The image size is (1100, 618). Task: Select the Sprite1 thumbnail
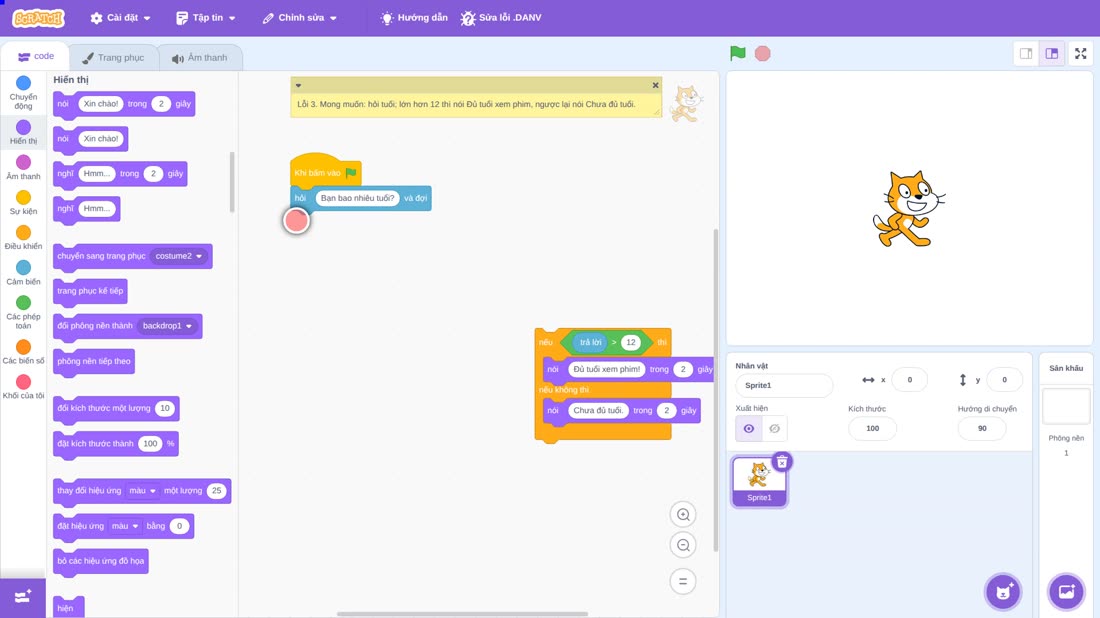[758, 482]
